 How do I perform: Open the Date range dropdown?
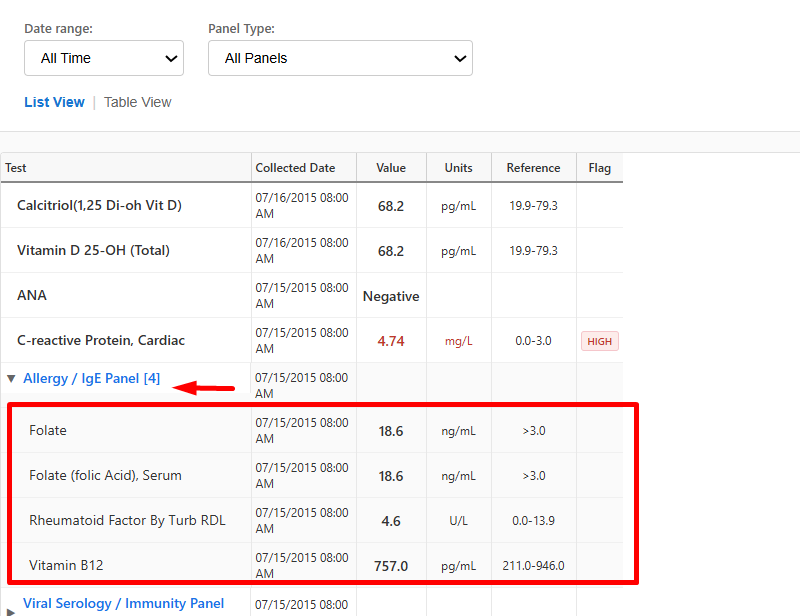point(104,58)
